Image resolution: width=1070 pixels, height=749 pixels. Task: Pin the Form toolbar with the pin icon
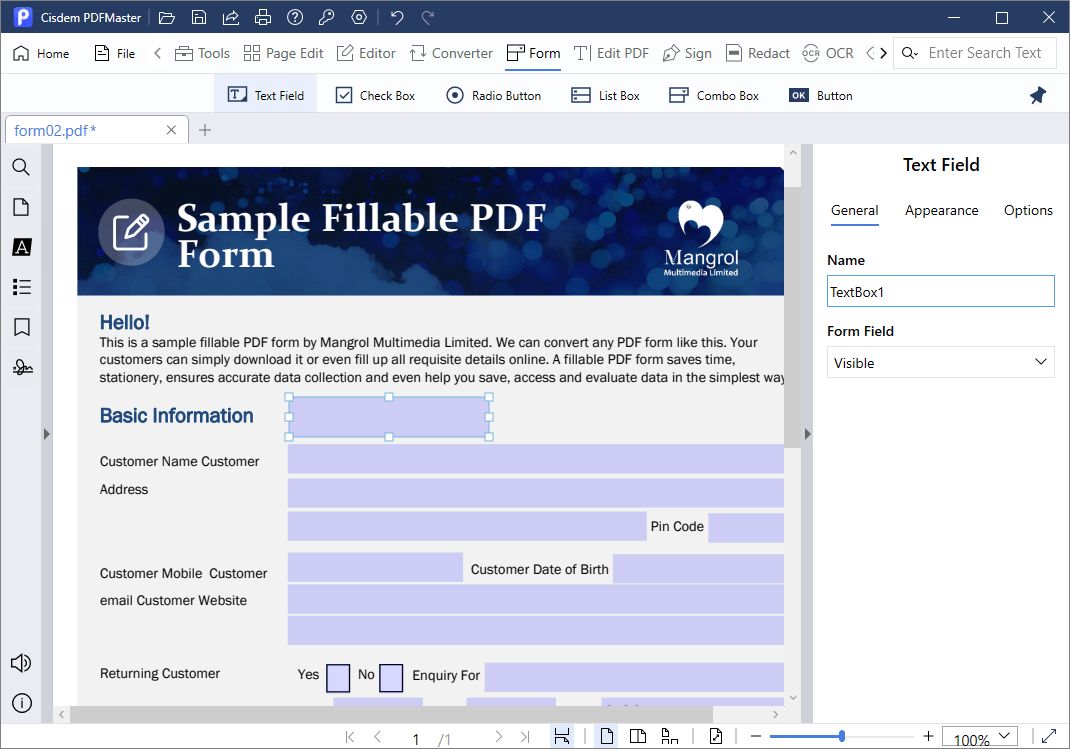[1037, 94]
